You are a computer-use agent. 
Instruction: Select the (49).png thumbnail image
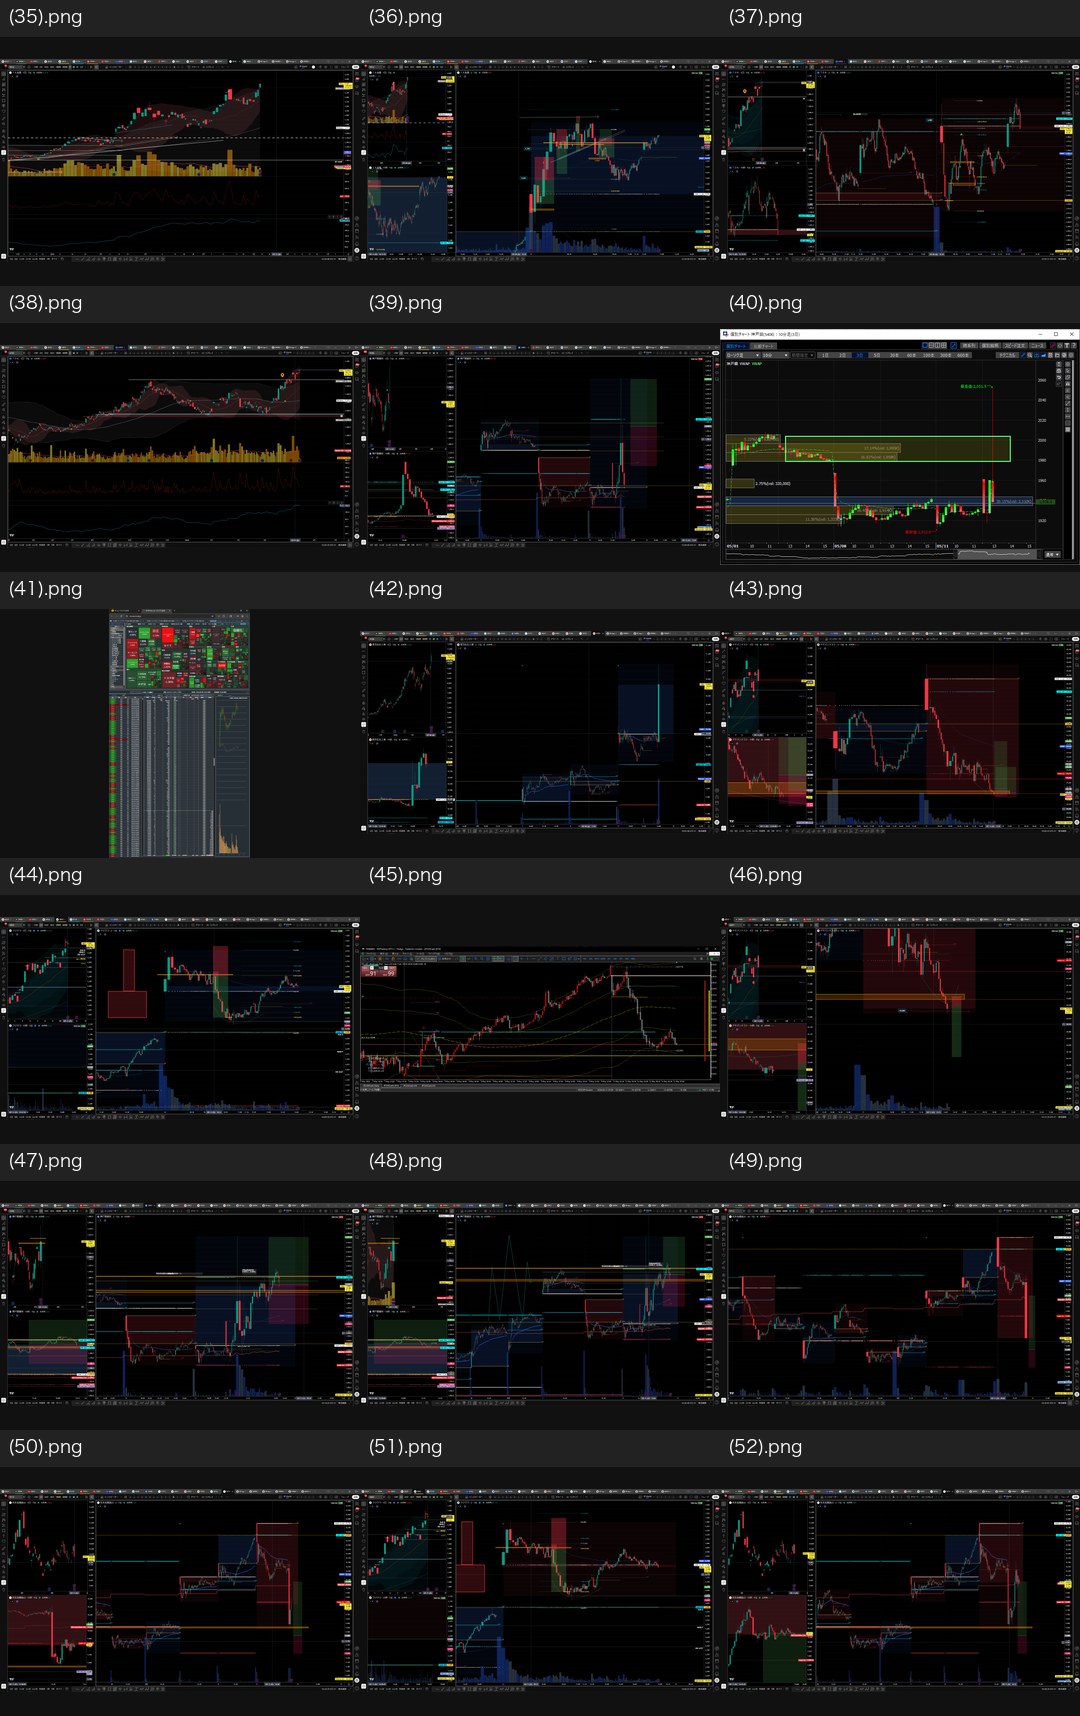pyautogui.click(x=900, y=1304)
